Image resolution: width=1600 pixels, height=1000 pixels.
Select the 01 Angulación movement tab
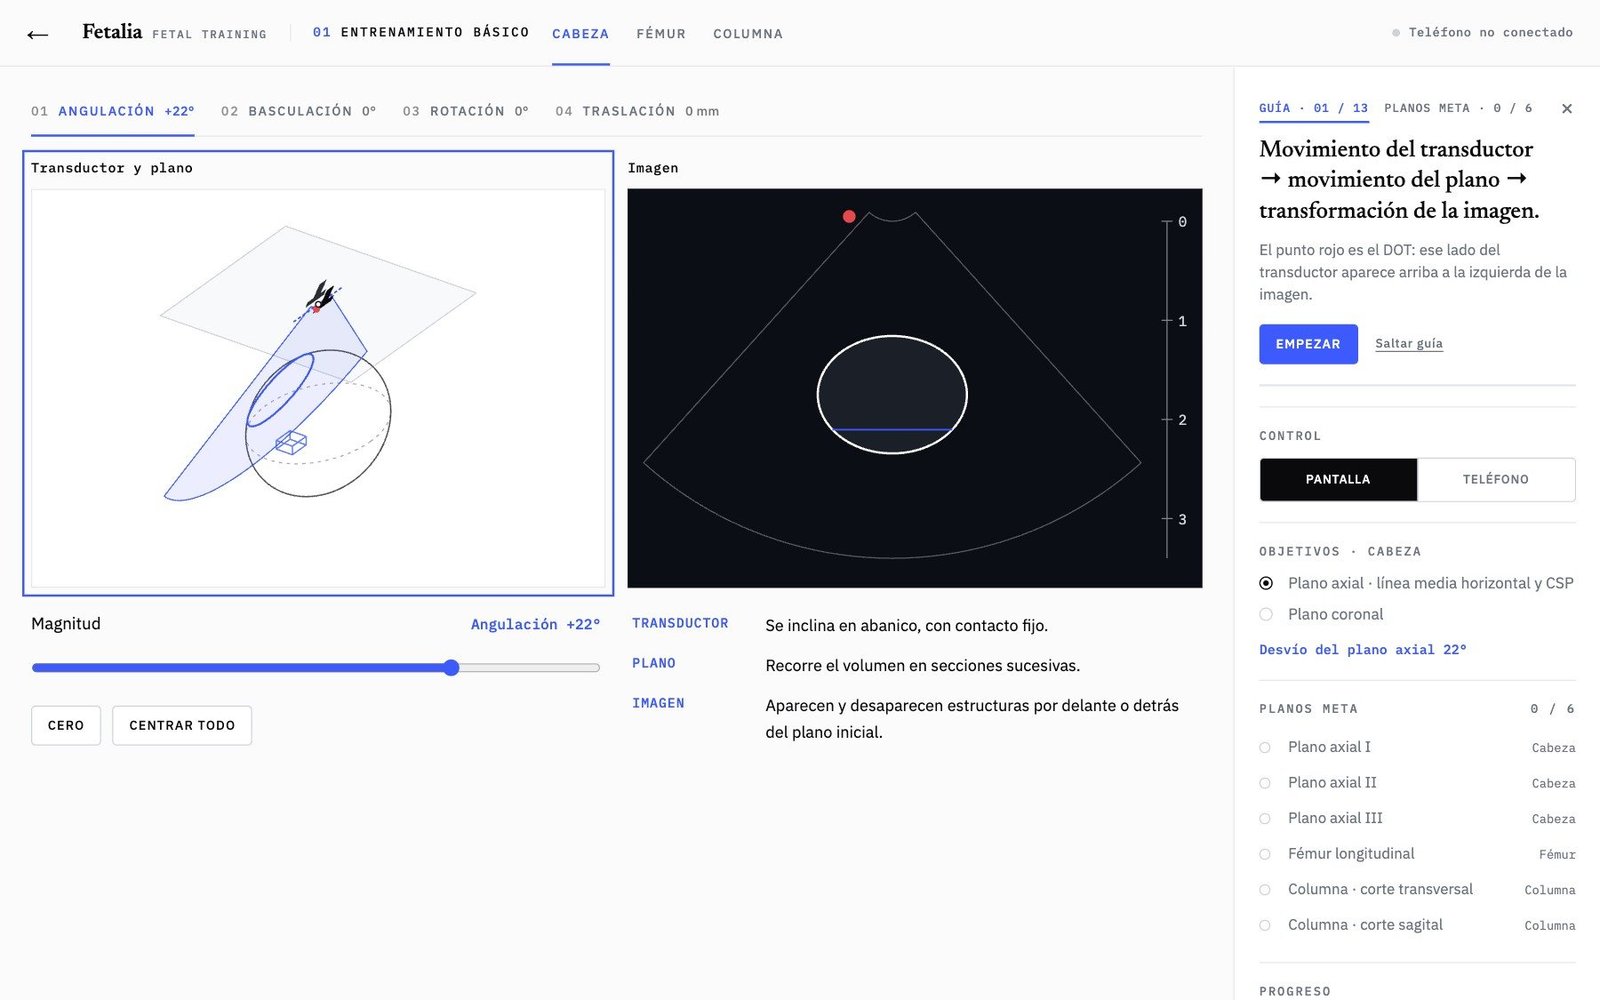pos(112,111)
